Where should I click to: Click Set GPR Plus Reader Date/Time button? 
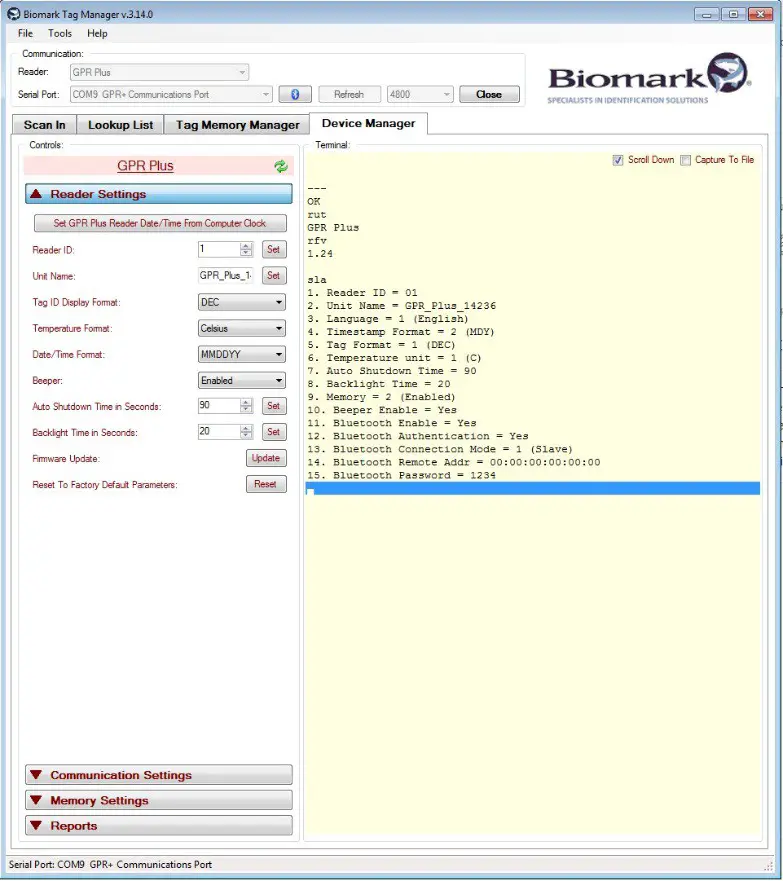[160, 223]
